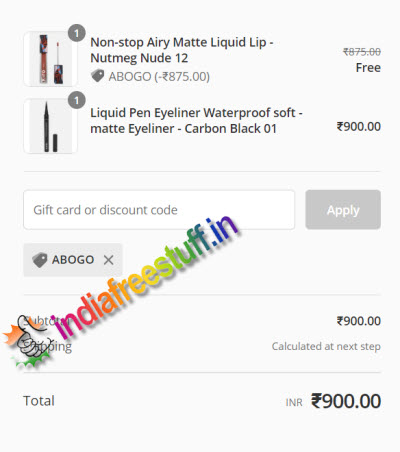Click the Calculated at next step text
This screenshot has height=452, width=400.
[x=326, y=346]
